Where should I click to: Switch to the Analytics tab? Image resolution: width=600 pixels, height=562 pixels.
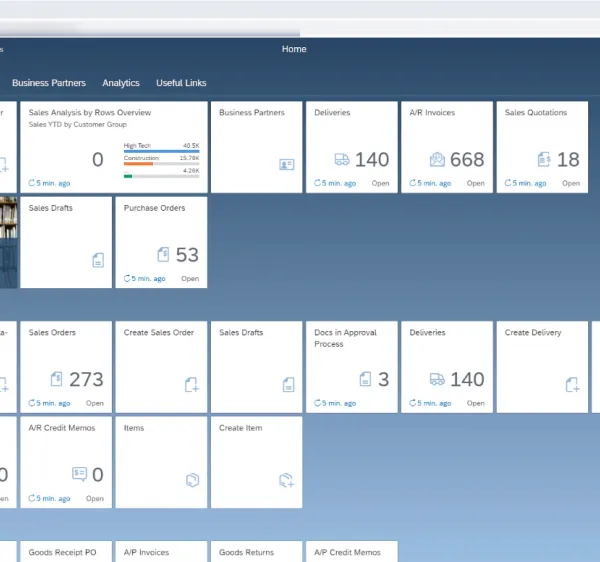121,83
